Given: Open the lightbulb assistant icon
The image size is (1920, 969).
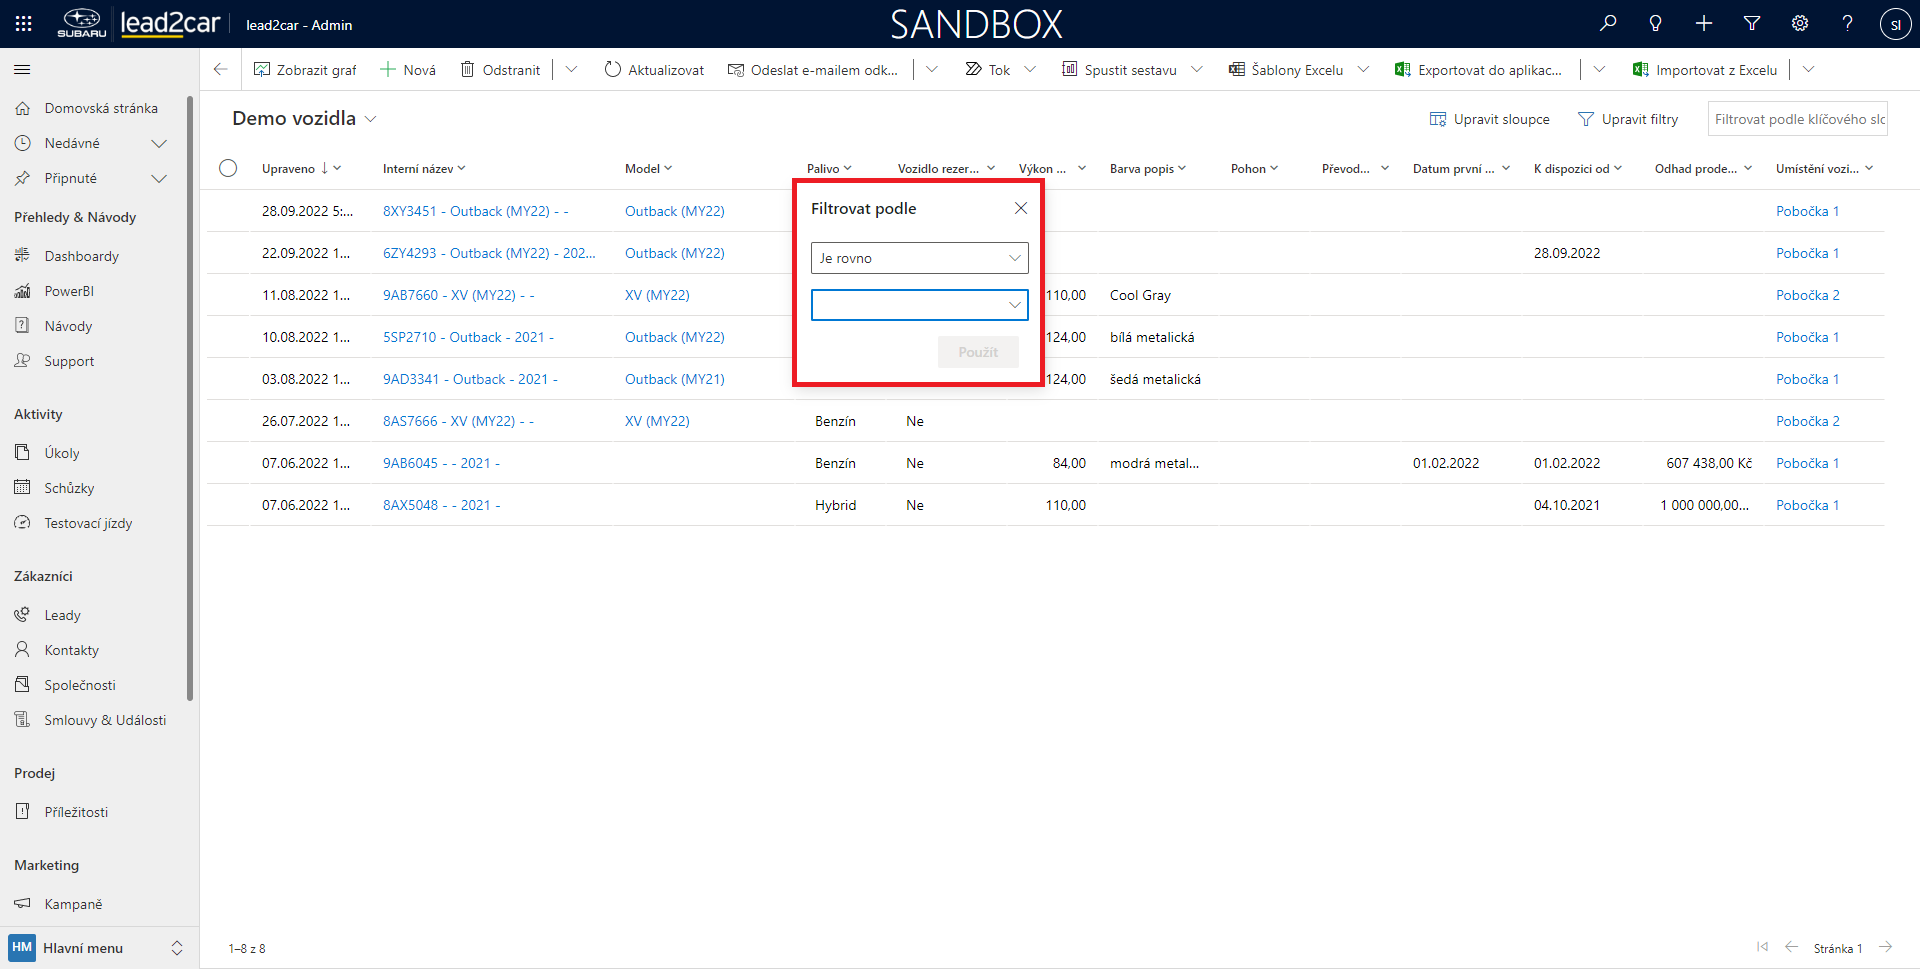Looking at the screenshot, I should tap(1656, 24).
